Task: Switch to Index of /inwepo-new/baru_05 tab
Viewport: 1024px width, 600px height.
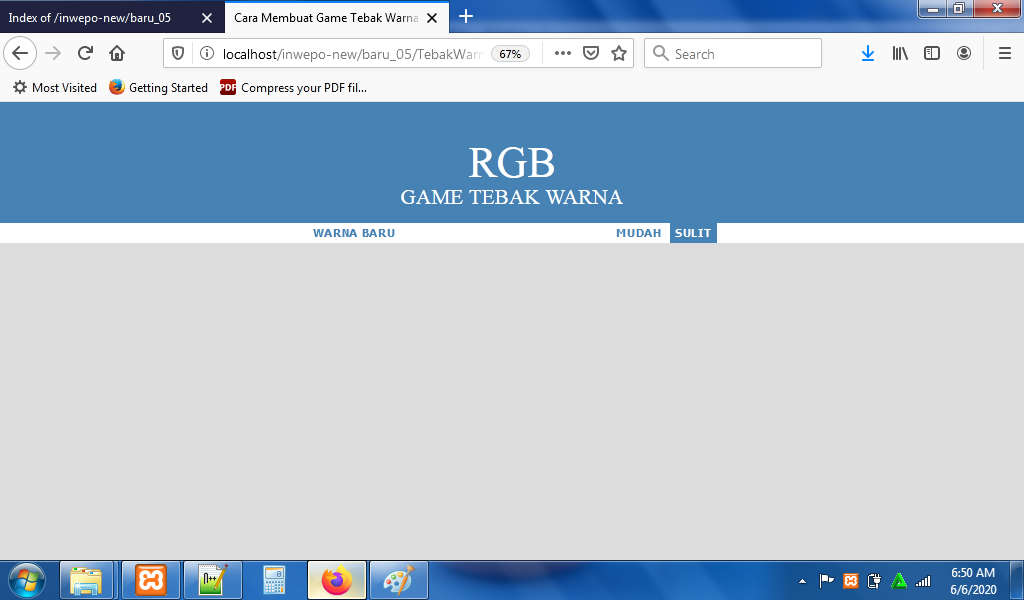Action: click(x=112, y=18)
